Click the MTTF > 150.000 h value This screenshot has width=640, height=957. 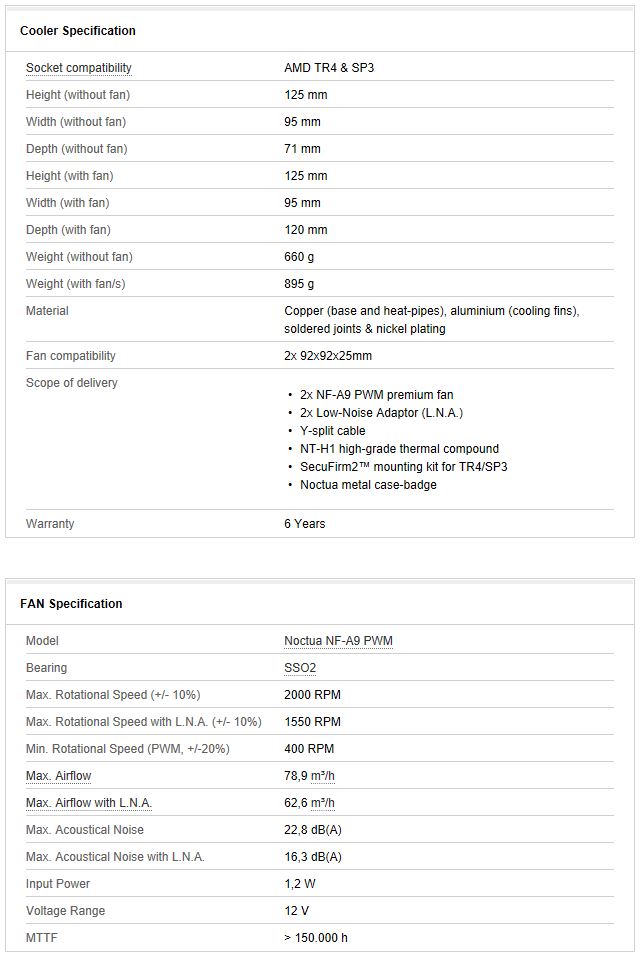316,938
